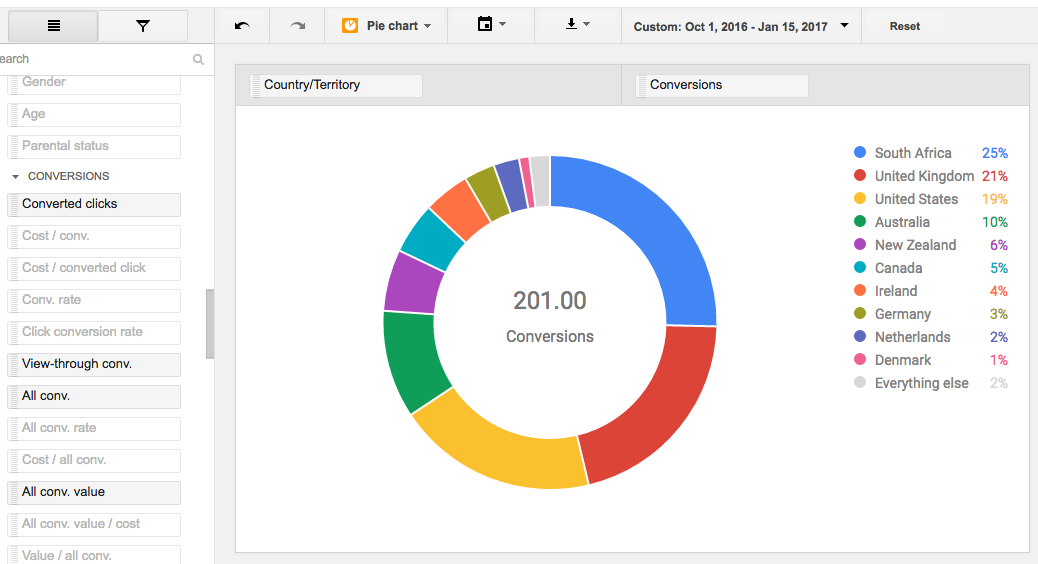Select the list view hamburger tab
The width and height of the screenshot is (1038, 564).
54,26
